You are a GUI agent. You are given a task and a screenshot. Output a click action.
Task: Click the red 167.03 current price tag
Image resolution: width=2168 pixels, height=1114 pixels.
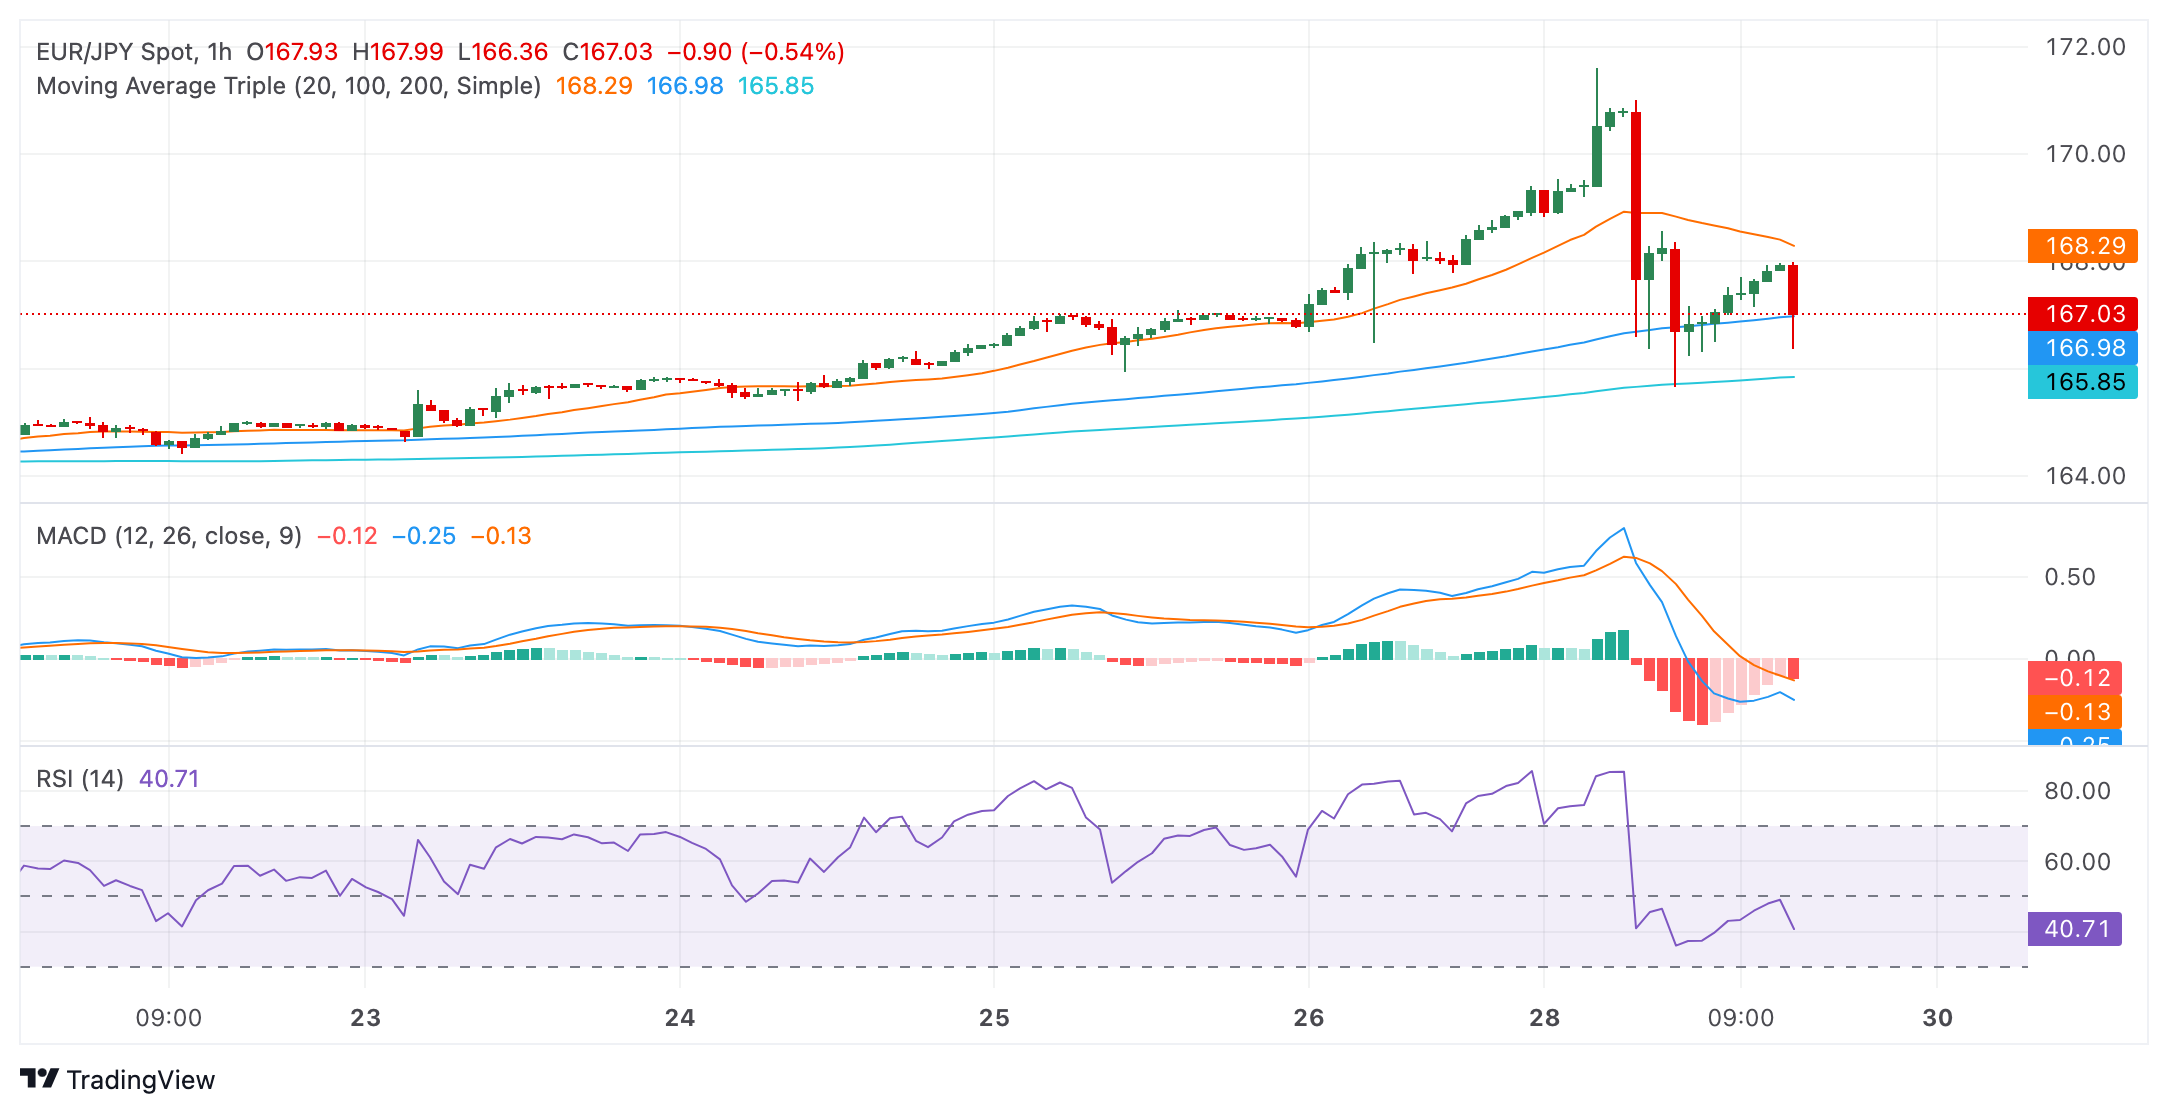tap(2083, 314)
